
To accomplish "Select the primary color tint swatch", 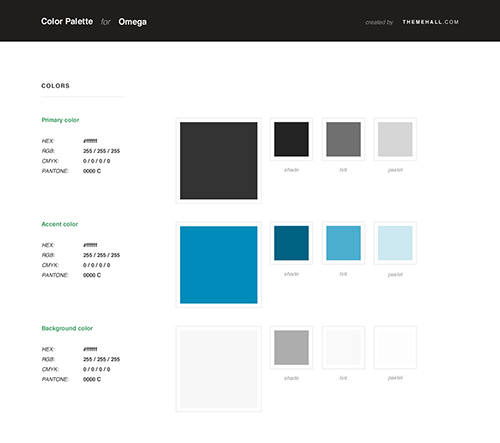I will click(343, 139).
